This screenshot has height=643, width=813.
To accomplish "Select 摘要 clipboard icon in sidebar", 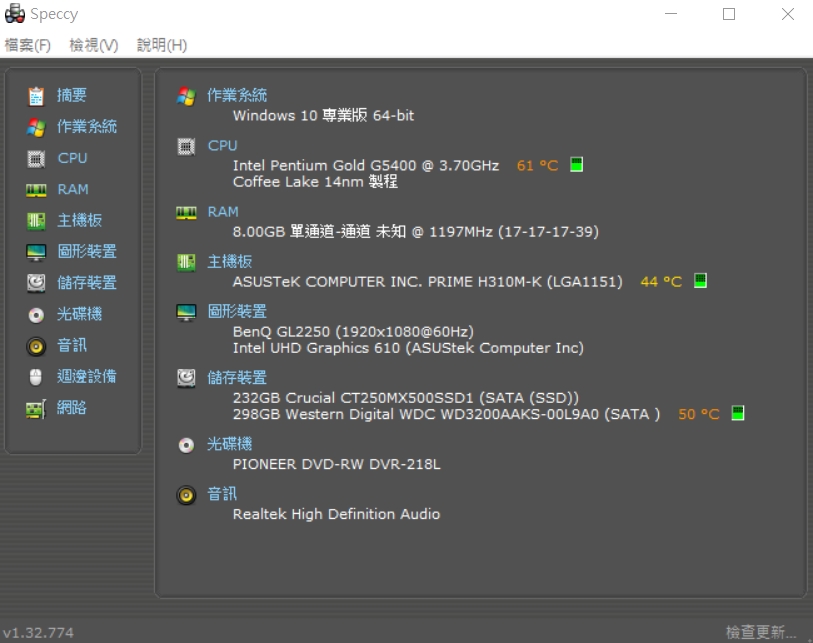I will 36,96.
